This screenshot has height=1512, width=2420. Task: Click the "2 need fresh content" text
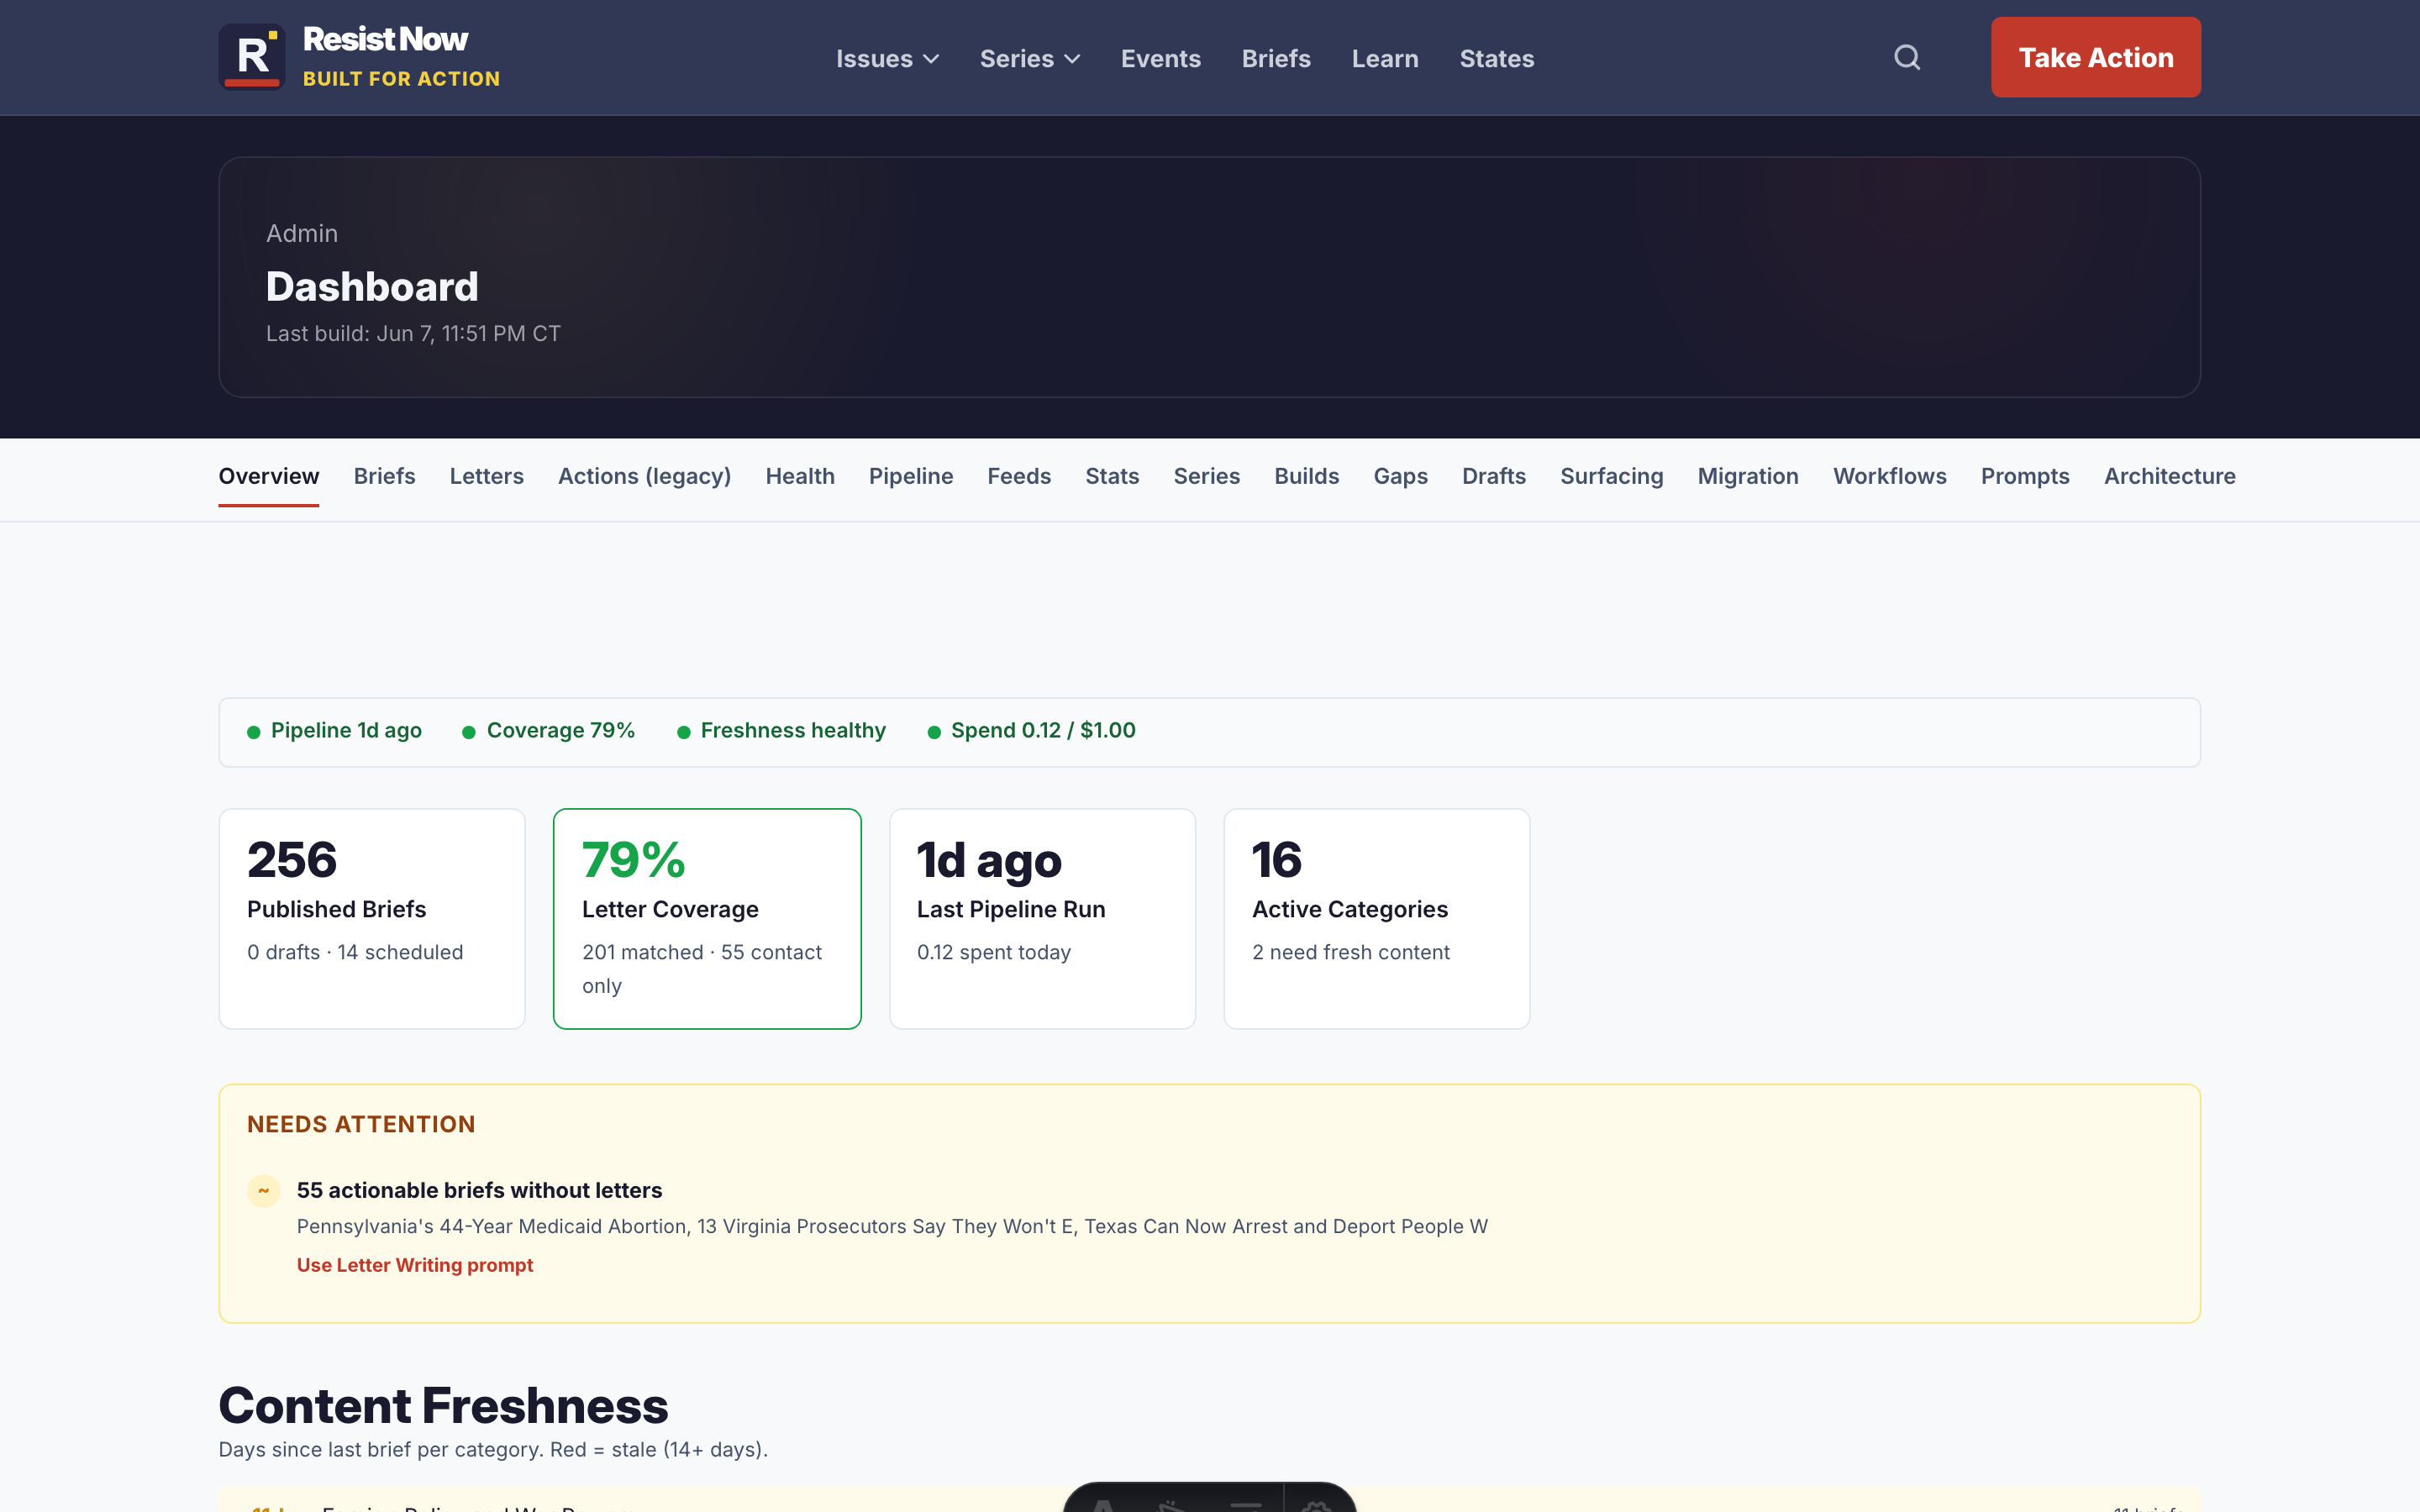click(x=1351, y=952)
